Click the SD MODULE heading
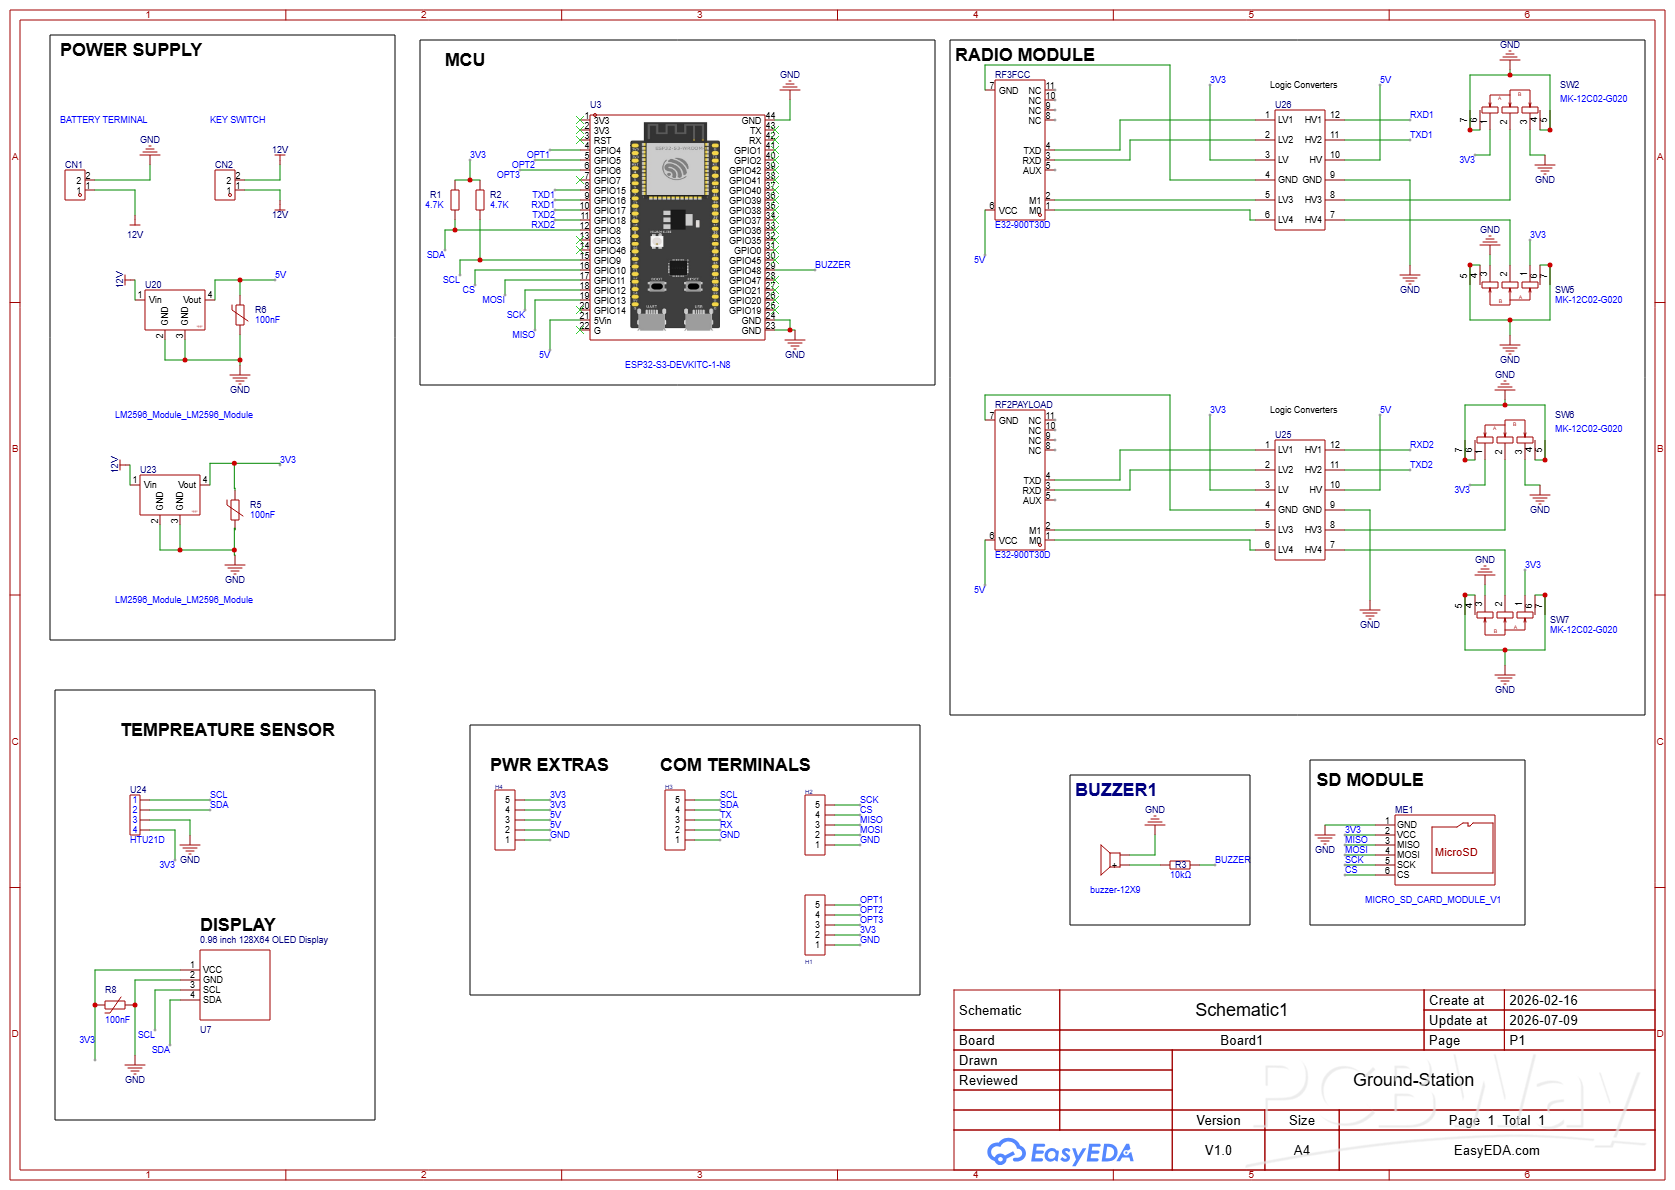Screen dimensions: 1675x1190 1370,780
